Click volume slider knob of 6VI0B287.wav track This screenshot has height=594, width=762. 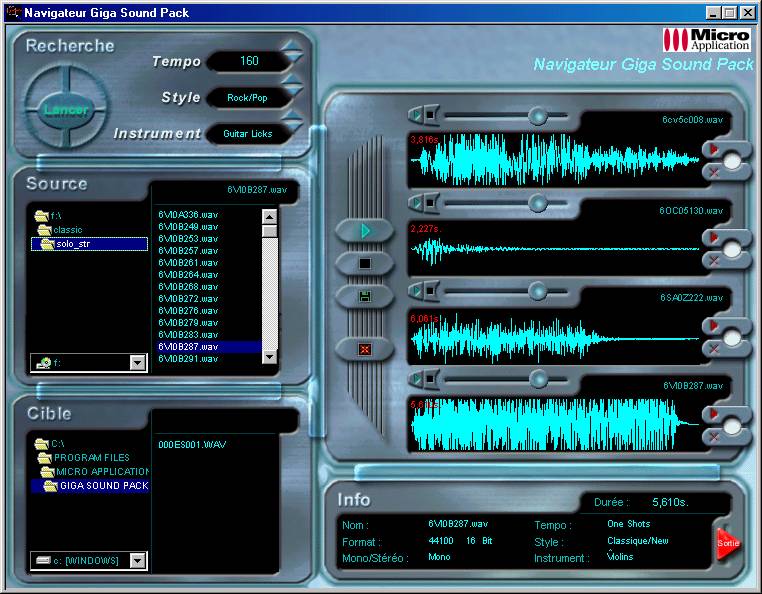click(538, 379)
